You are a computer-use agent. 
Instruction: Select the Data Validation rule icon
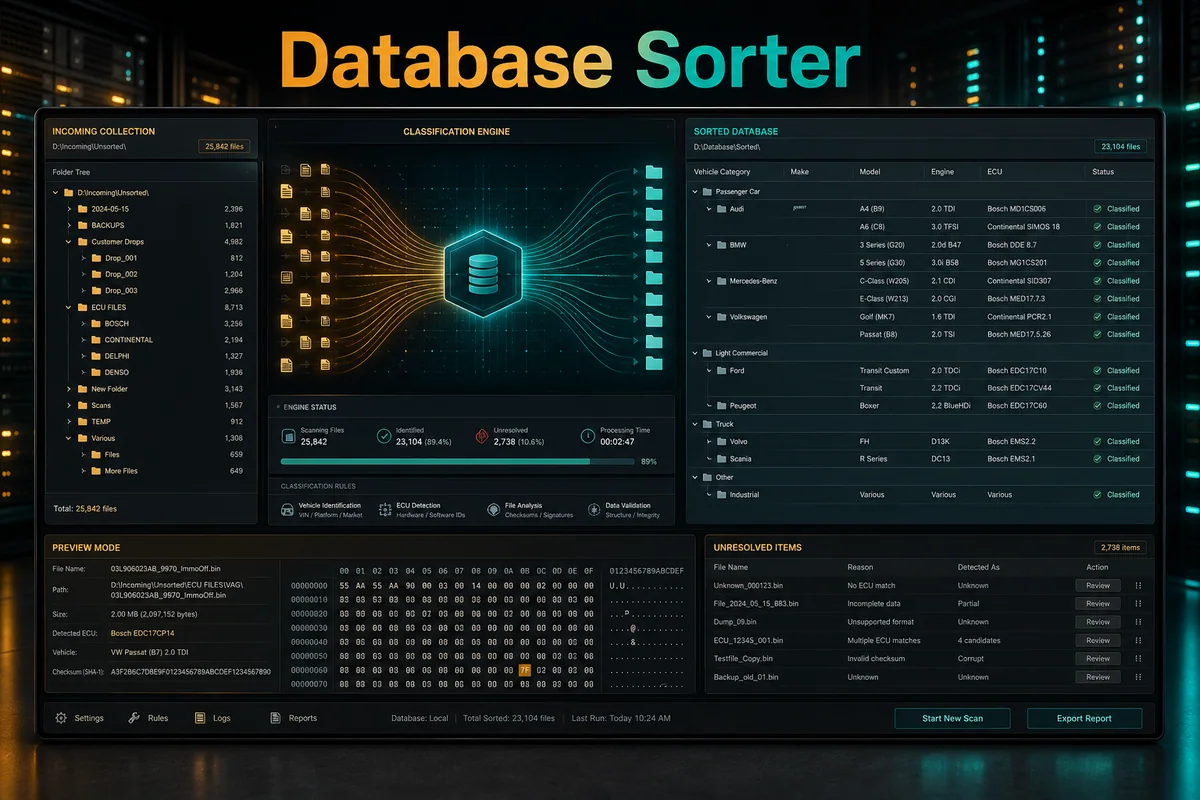click(594, 509)
